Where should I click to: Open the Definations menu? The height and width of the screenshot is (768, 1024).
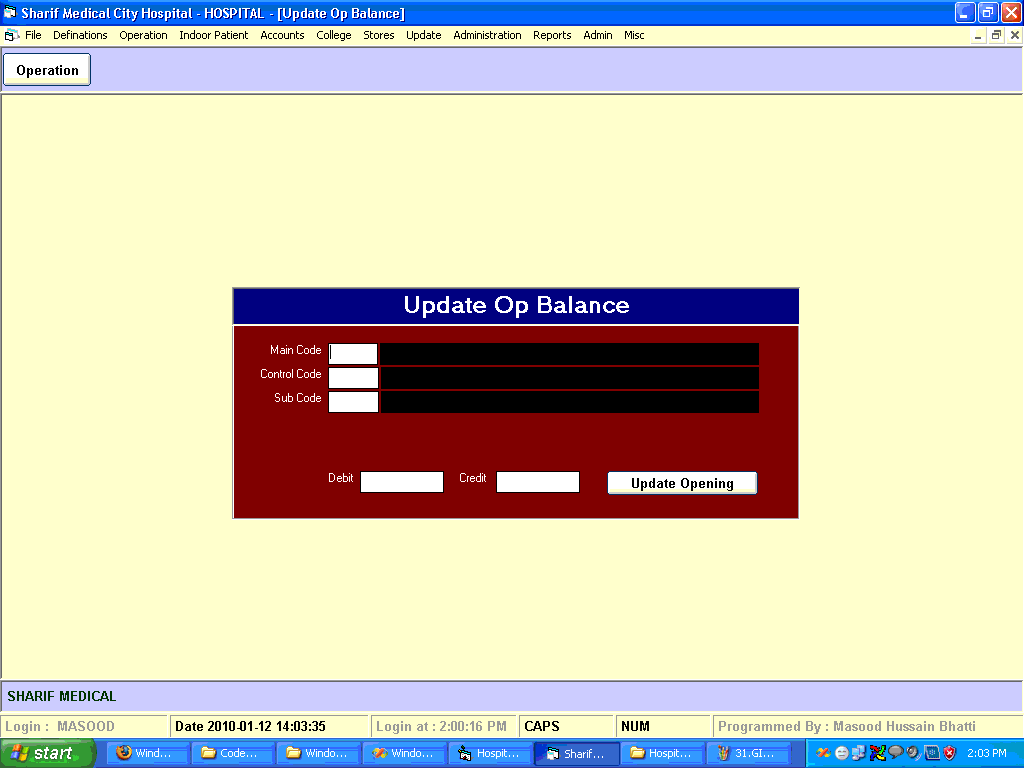(80, 35)
